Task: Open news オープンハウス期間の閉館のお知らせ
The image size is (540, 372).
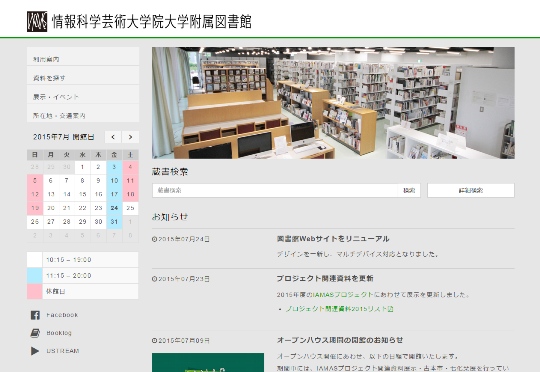Action: coord(340,340)
